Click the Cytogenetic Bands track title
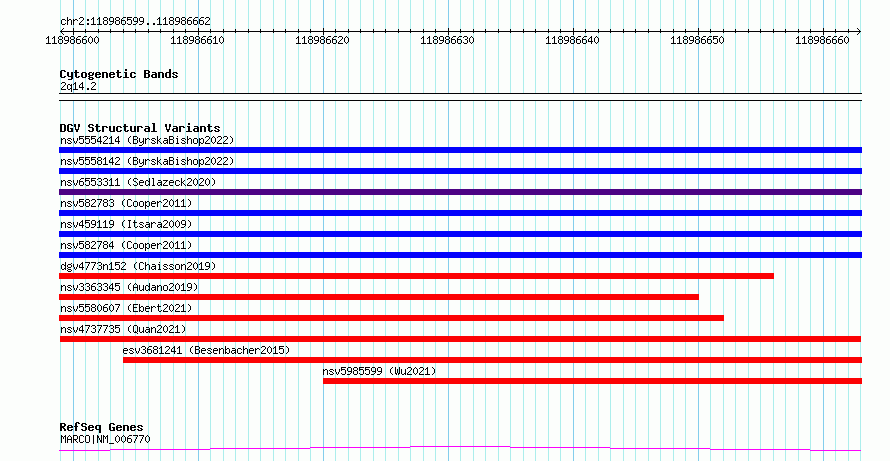This screenshot has width=890, height=461. pyautogui.click(x=119, y=74)
